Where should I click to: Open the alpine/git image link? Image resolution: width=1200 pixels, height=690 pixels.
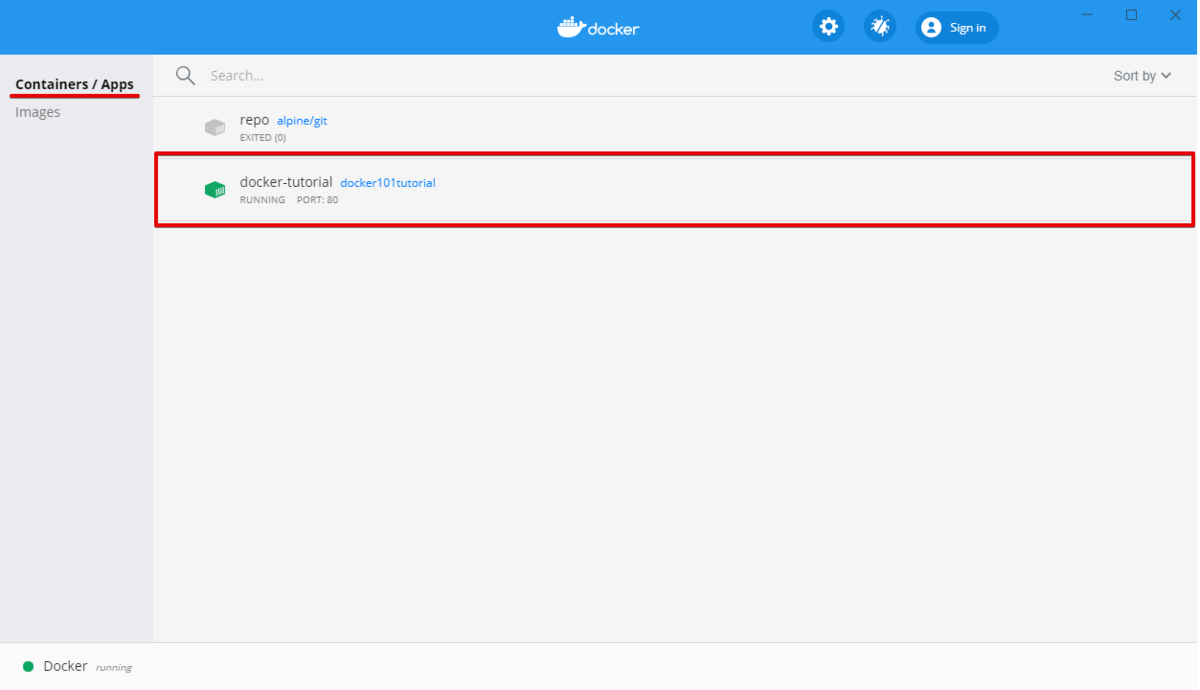click(x=302, y=121)
